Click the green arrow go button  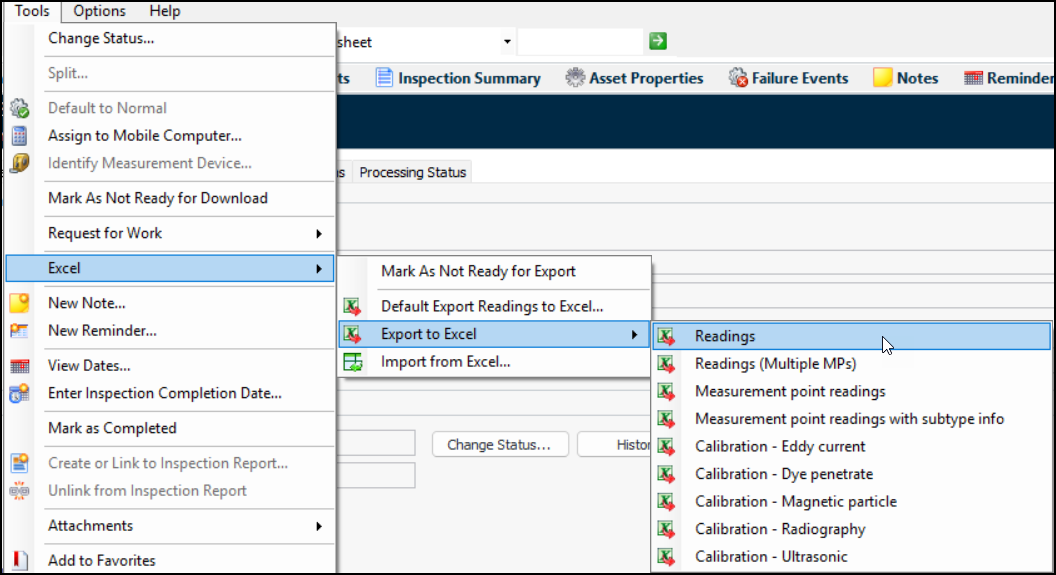pos(657,41)
